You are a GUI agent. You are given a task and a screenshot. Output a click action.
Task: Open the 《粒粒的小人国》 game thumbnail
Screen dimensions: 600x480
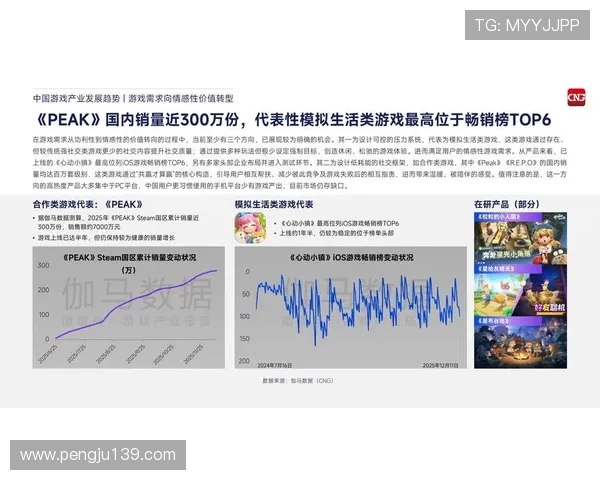(520, 238)
